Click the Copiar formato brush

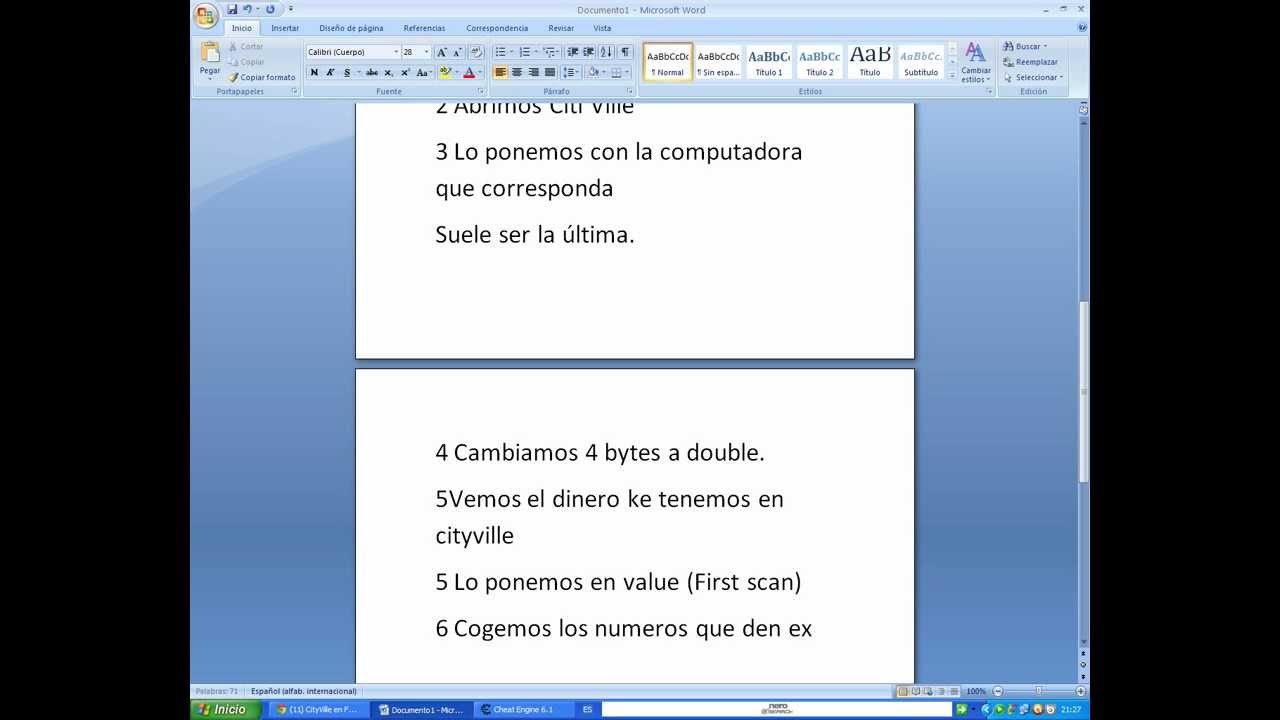[x=262, y=77]
